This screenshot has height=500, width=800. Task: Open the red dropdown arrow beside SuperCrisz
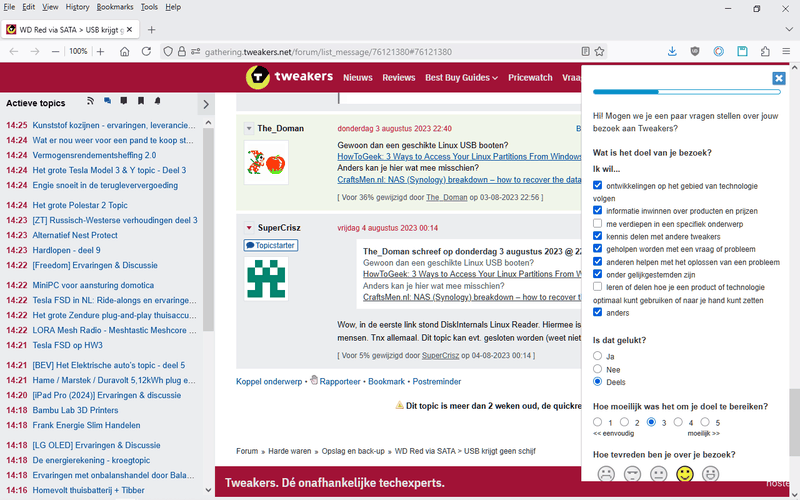249,228
